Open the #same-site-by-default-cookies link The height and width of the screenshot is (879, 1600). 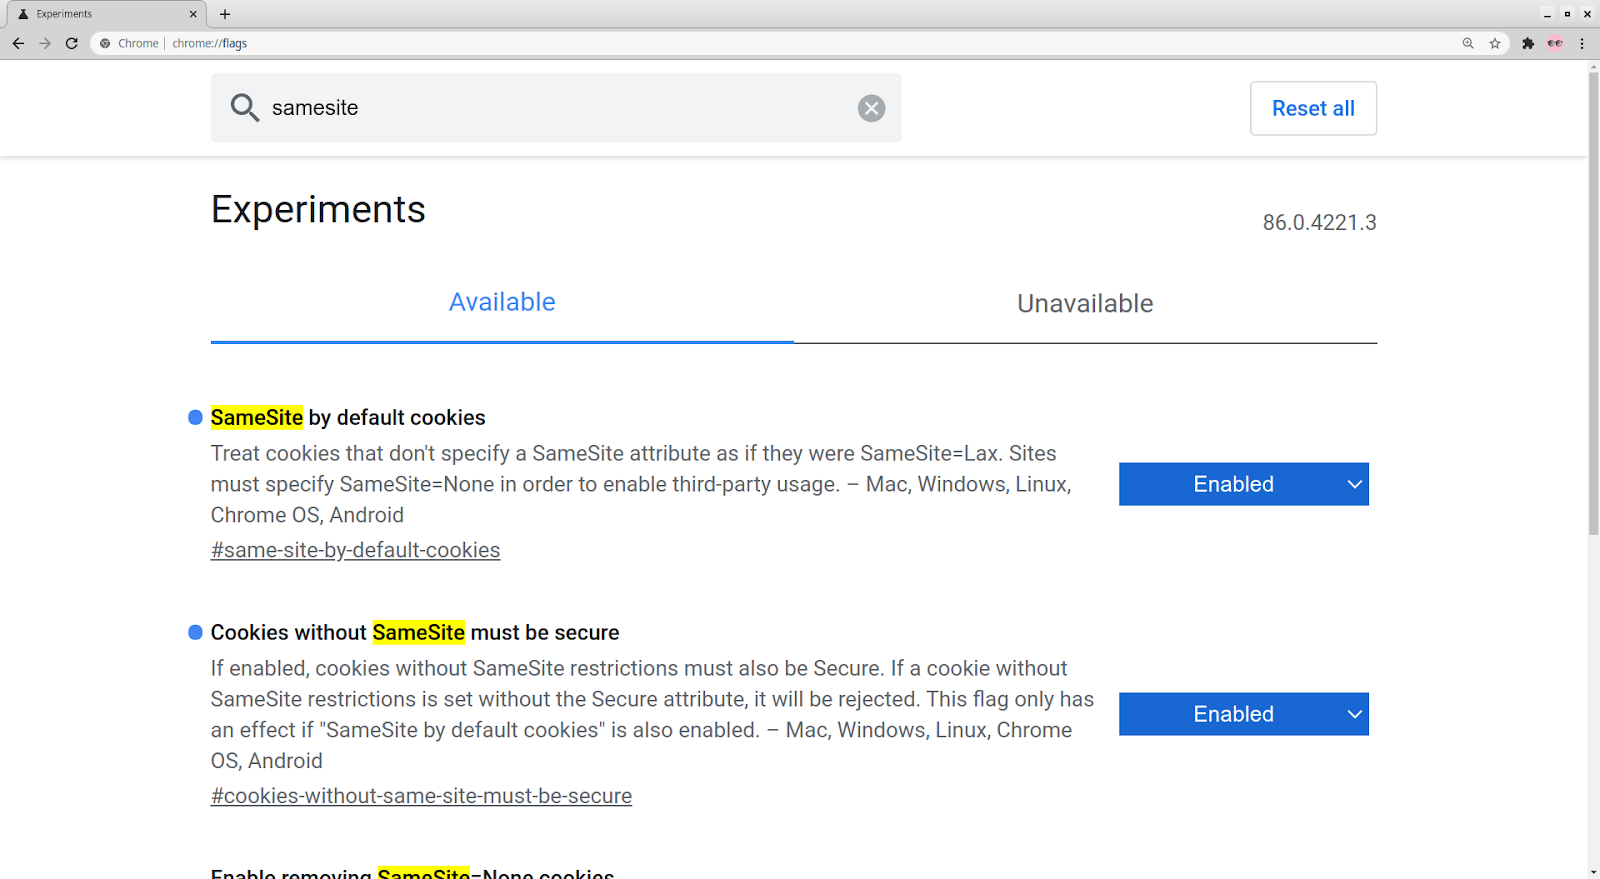(x=355, y=550)
